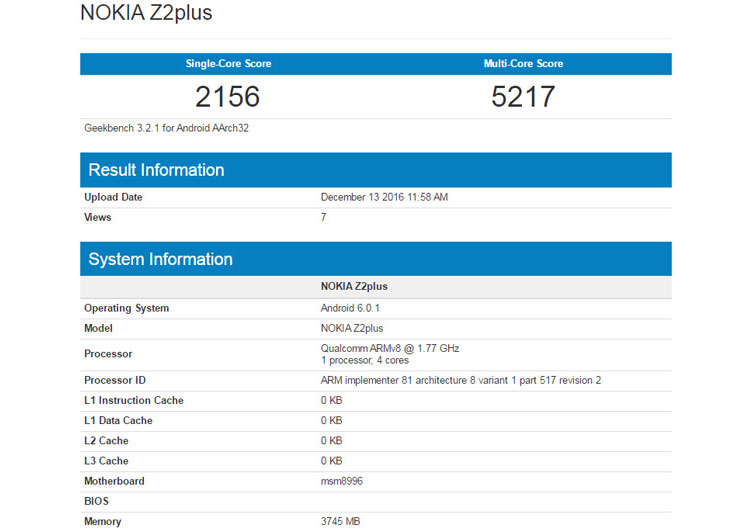Select the L1 Instruction Cache label
The height and width of the screenshot is (530, 752).
click(134, 400)
